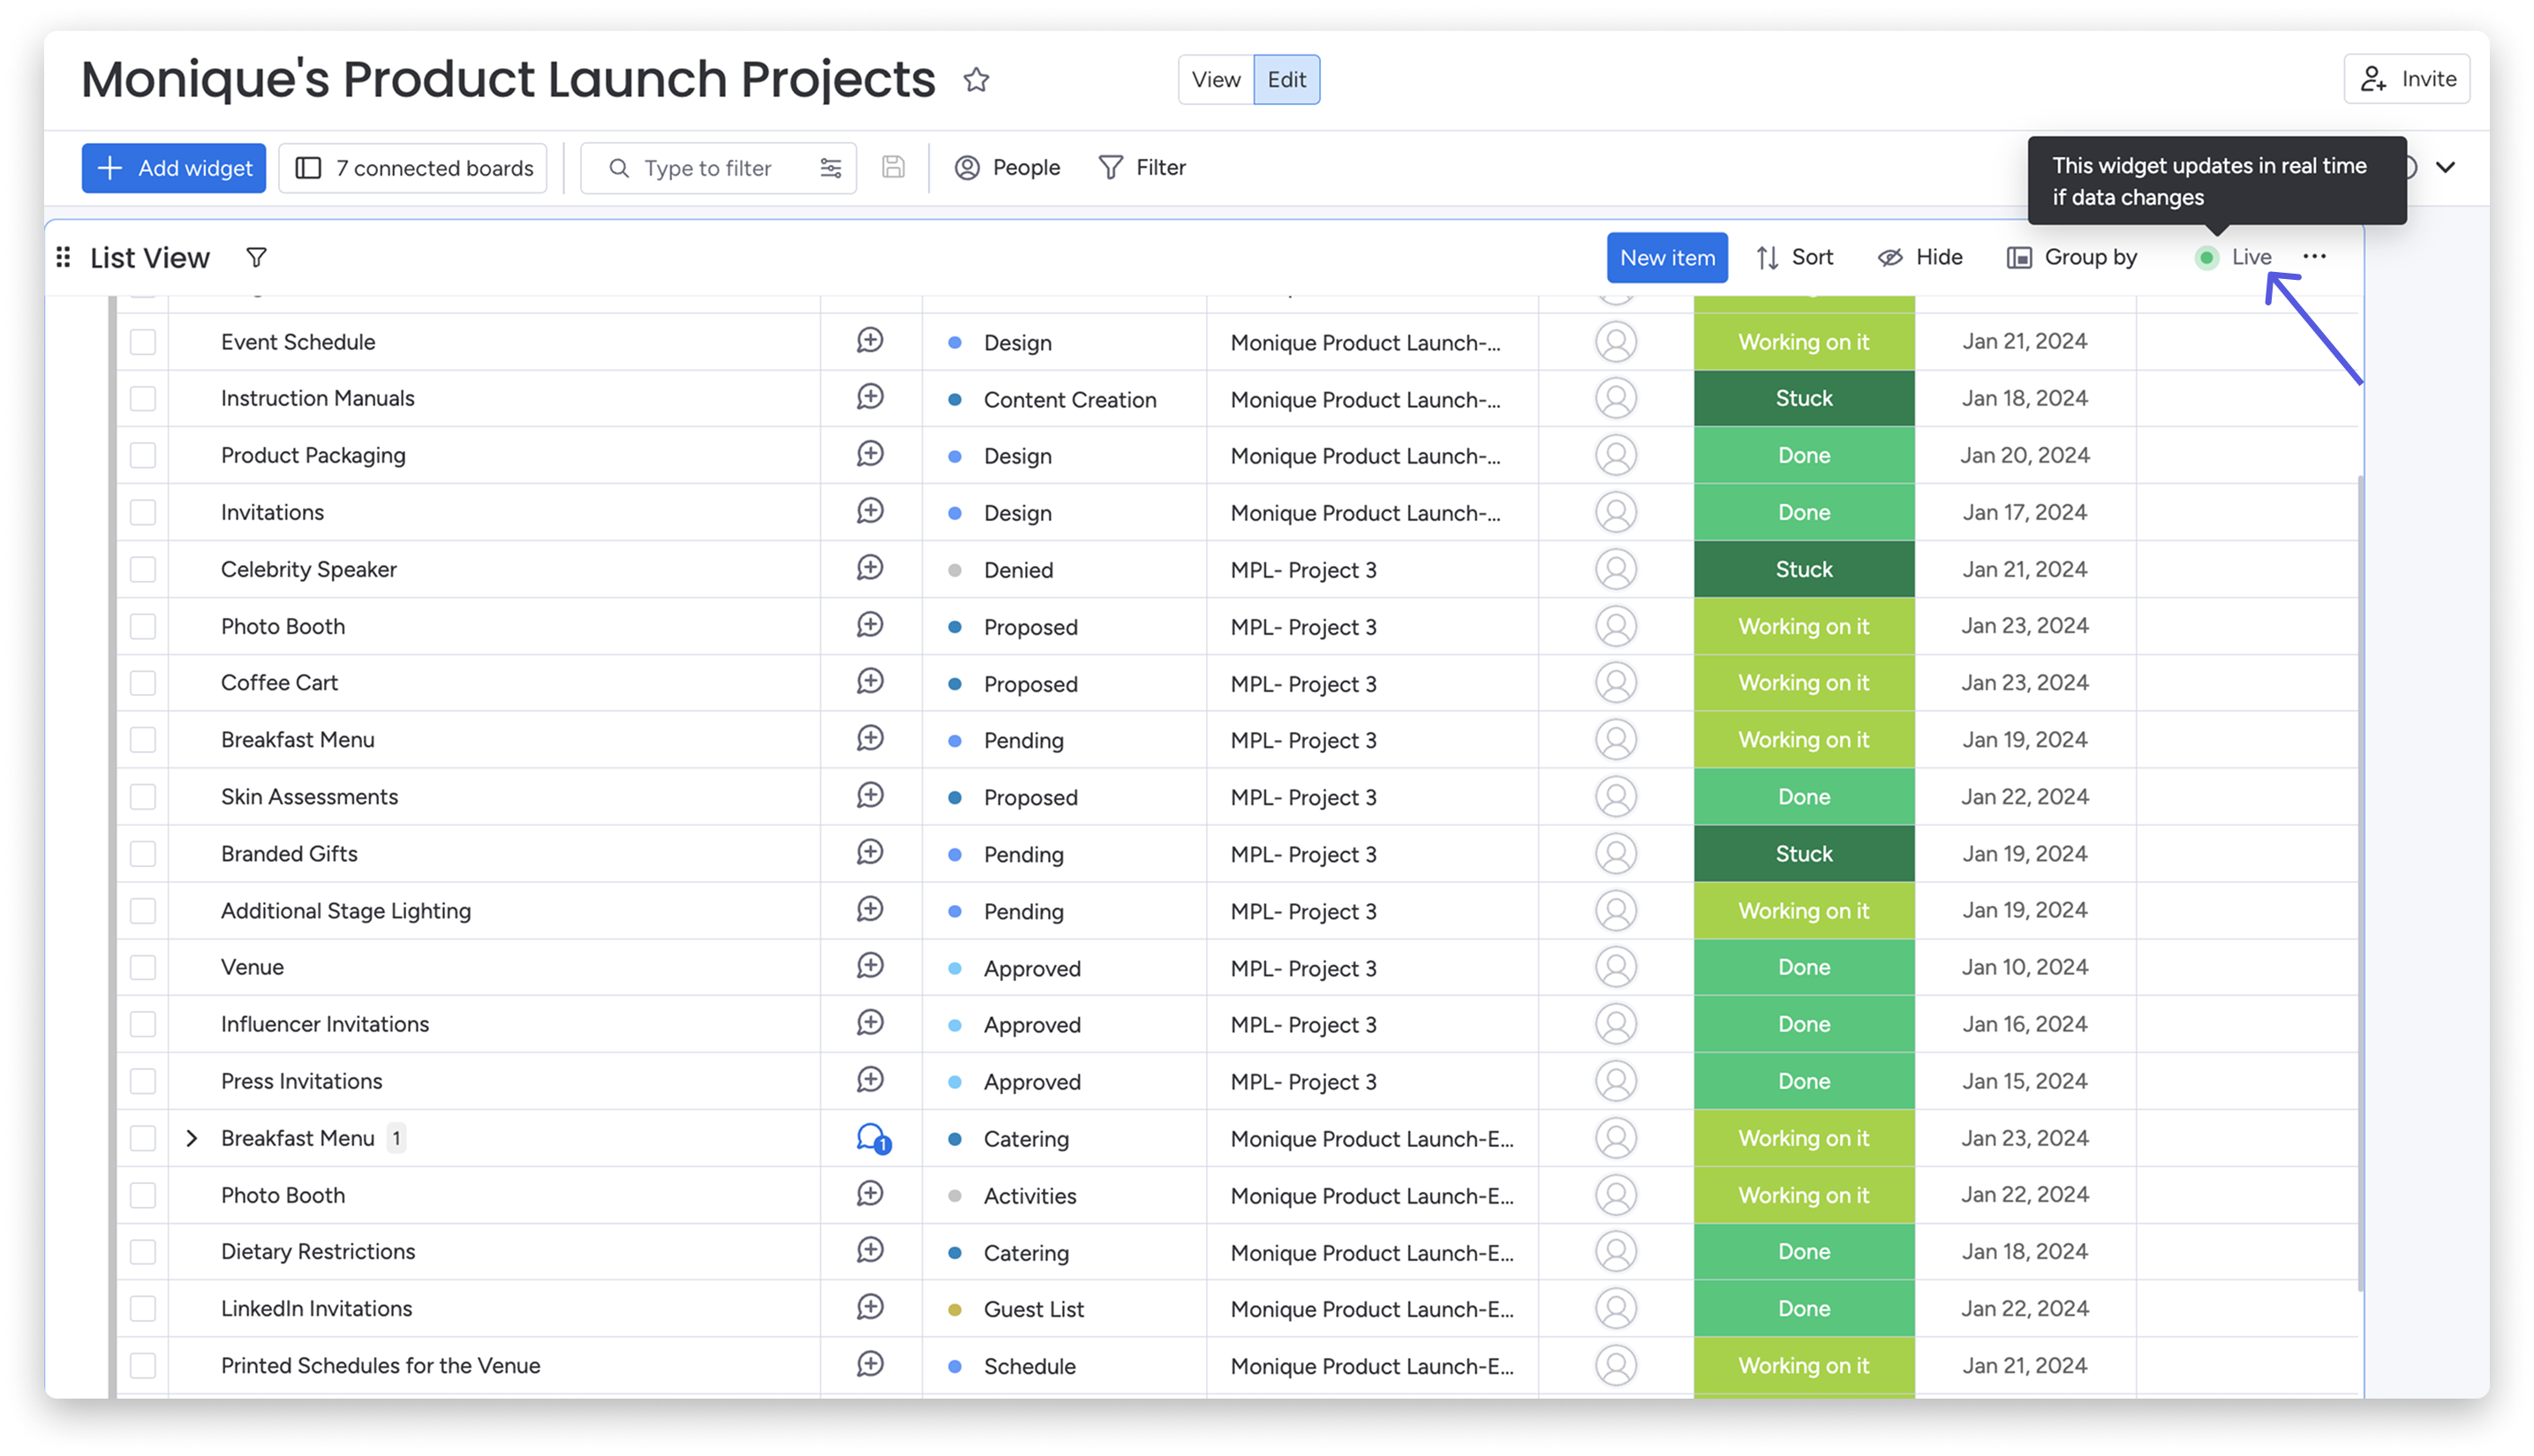Click person avatar for Celebrity Speaker row
Image resolution: width=2534 pixels, height=1456 pixels.
1615,569
